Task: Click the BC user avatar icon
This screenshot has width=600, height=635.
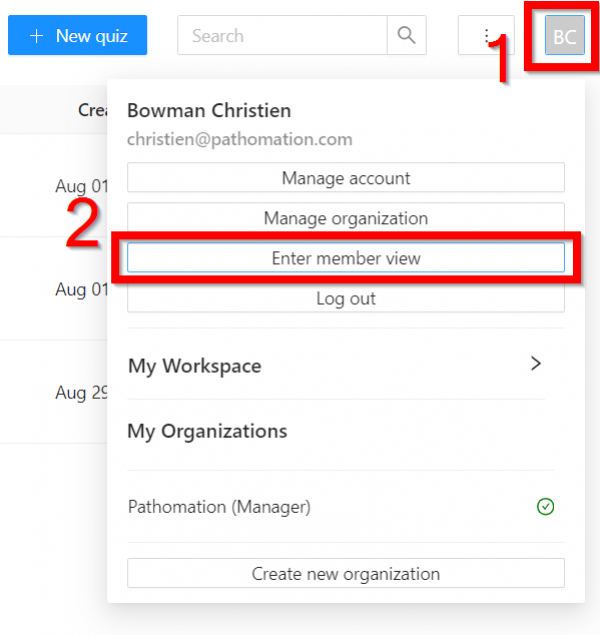Action: coord(564,37)
